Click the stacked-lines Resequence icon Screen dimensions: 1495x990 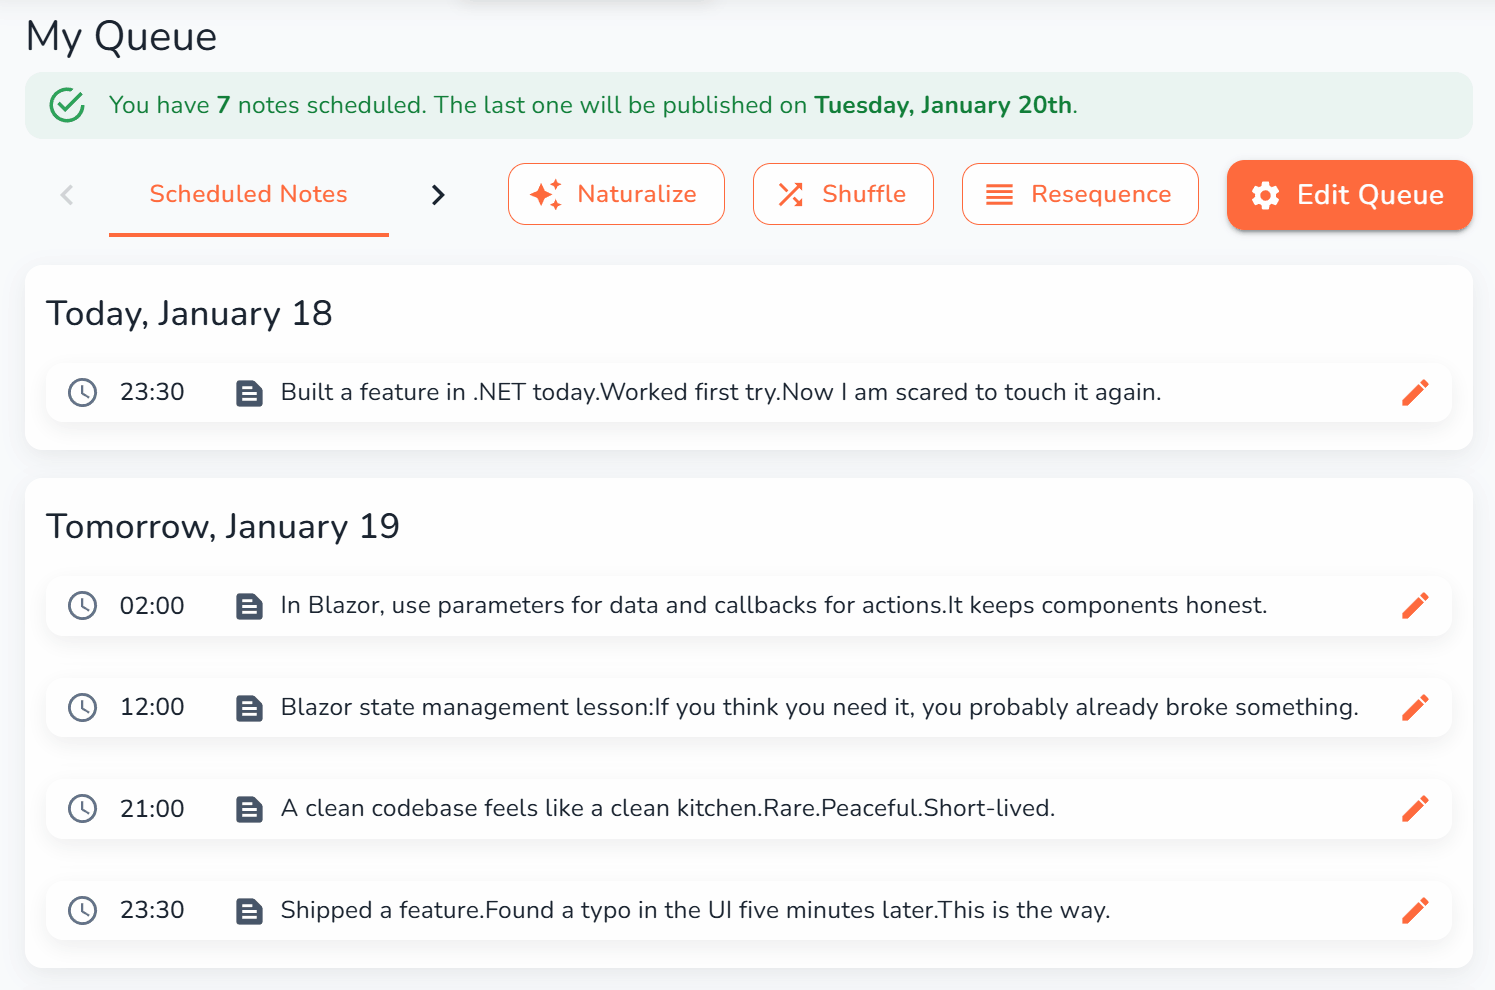(x=997, y=194)
